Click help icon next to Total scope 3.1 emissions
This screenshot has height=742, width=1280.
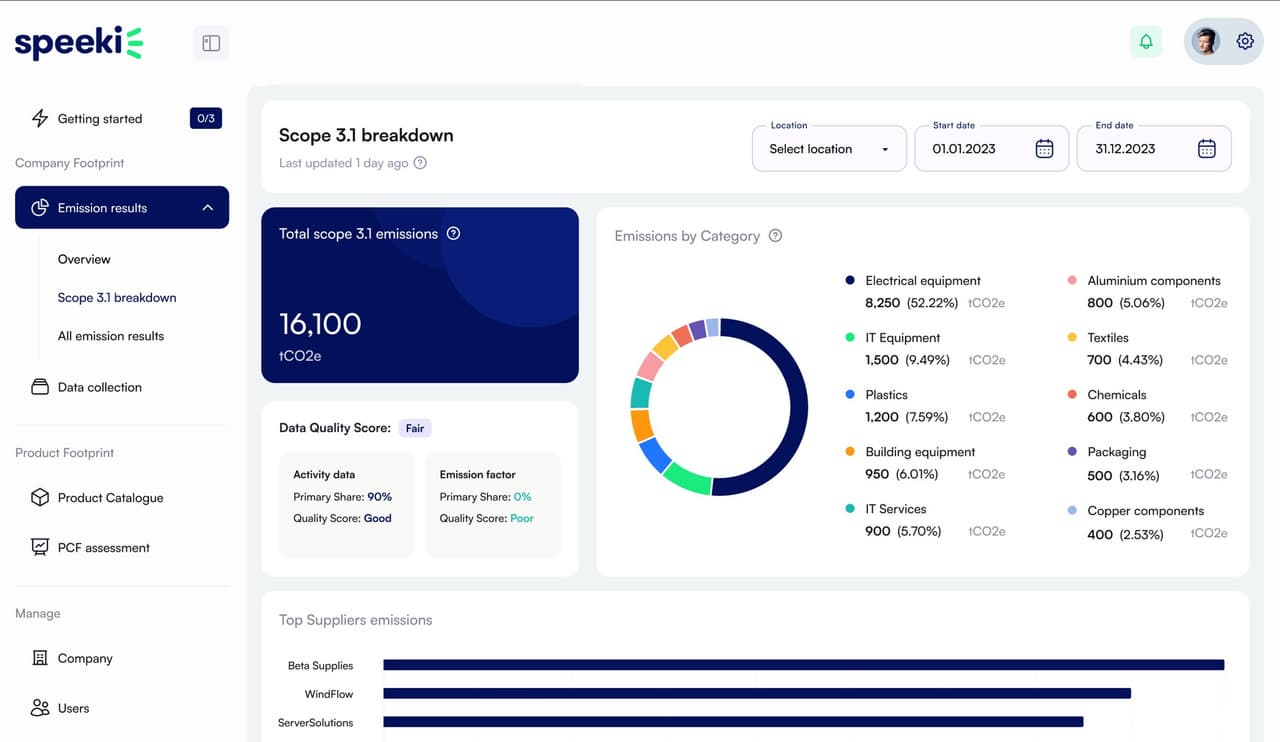tap(453, 234)
